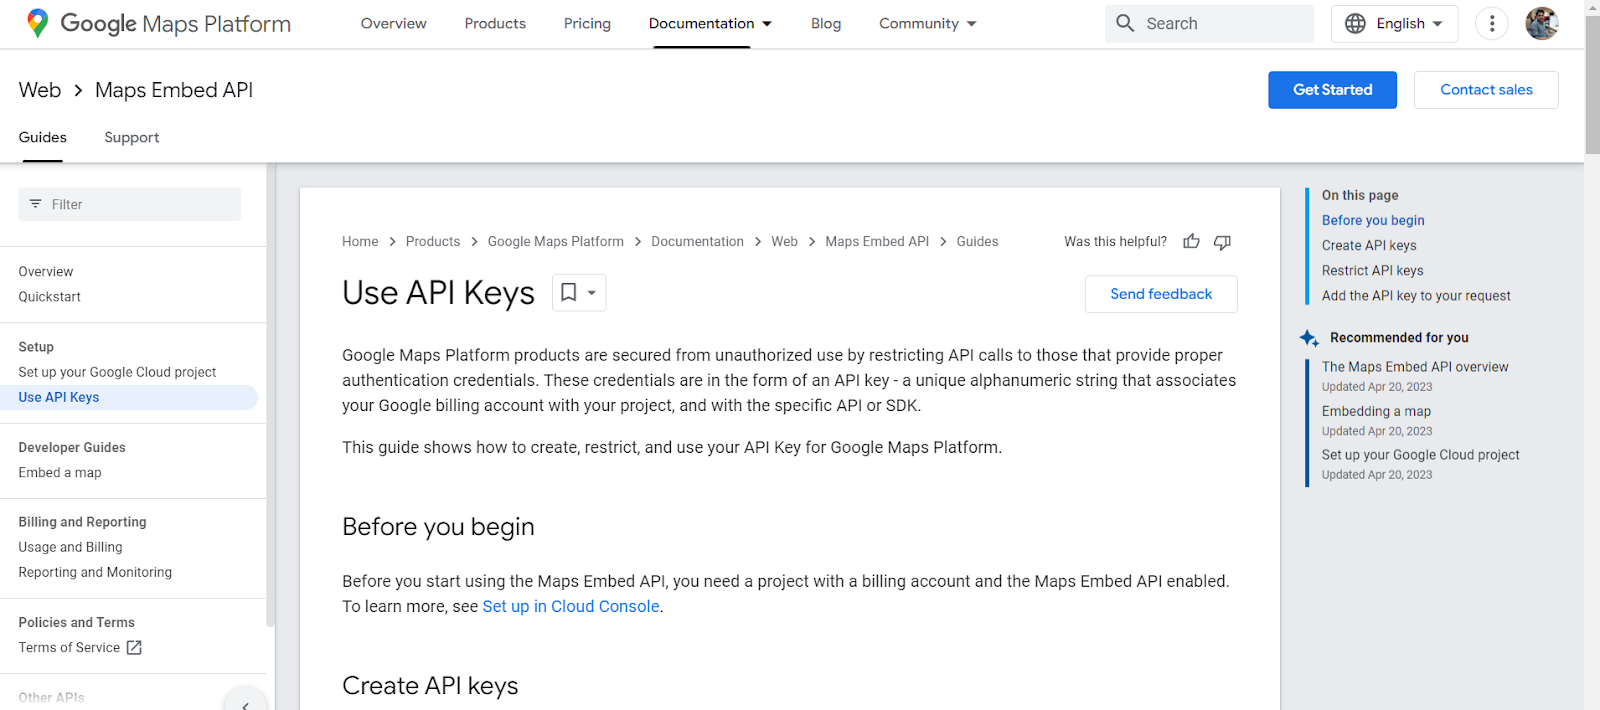This screenshot has width=1600, height=710.
Task: Open the Embedding a map recommendation
Action: (1376, 411)
